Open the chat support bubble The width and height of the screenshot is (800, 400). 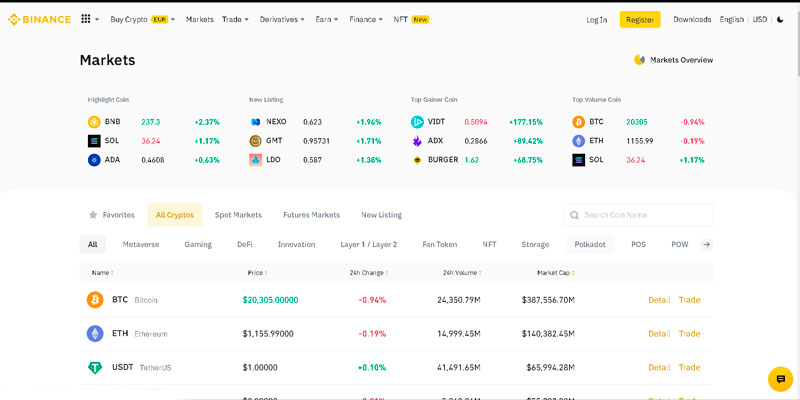pos(780,379)
